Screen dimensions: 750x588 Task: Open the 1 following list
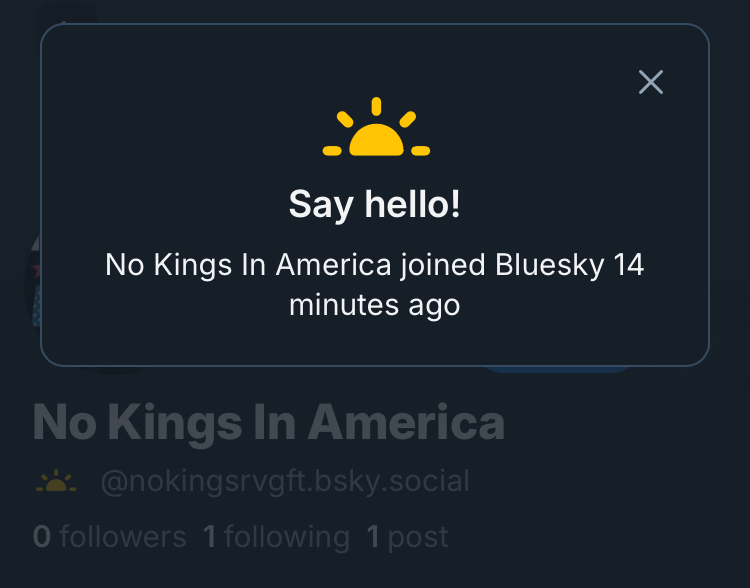277,537
